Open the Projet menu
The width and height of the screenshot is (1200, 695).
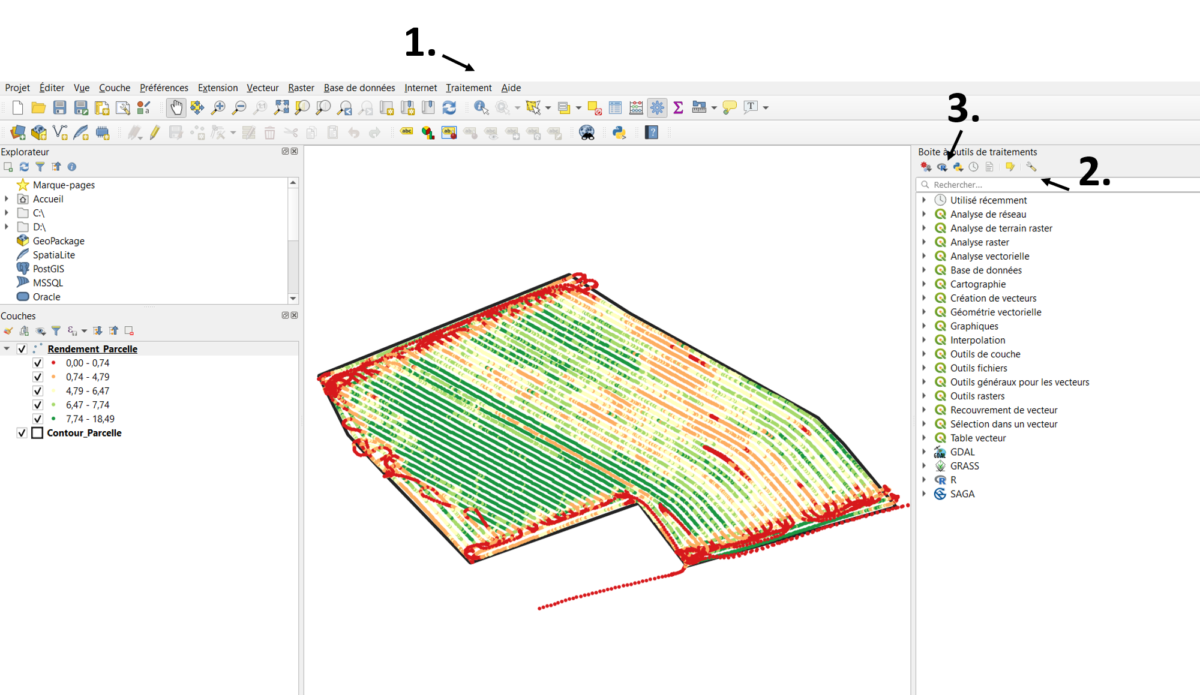click(x=17, y=88)
